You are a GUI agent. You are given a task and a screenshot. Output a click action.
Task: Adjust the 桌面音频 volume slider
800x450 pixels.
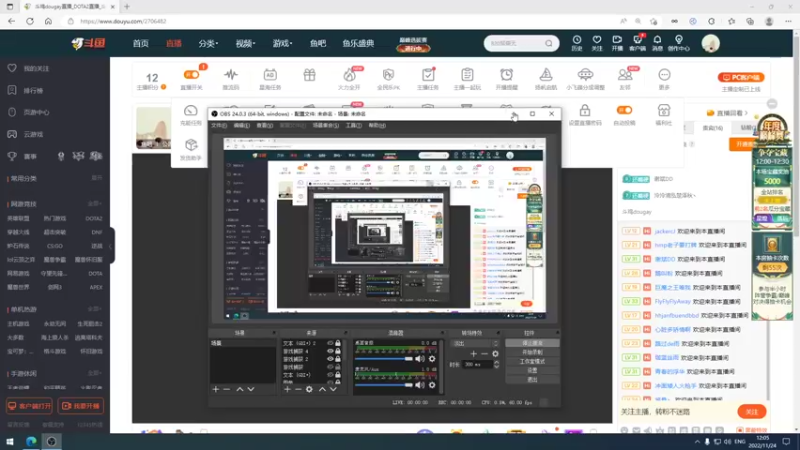pos(384,359)
